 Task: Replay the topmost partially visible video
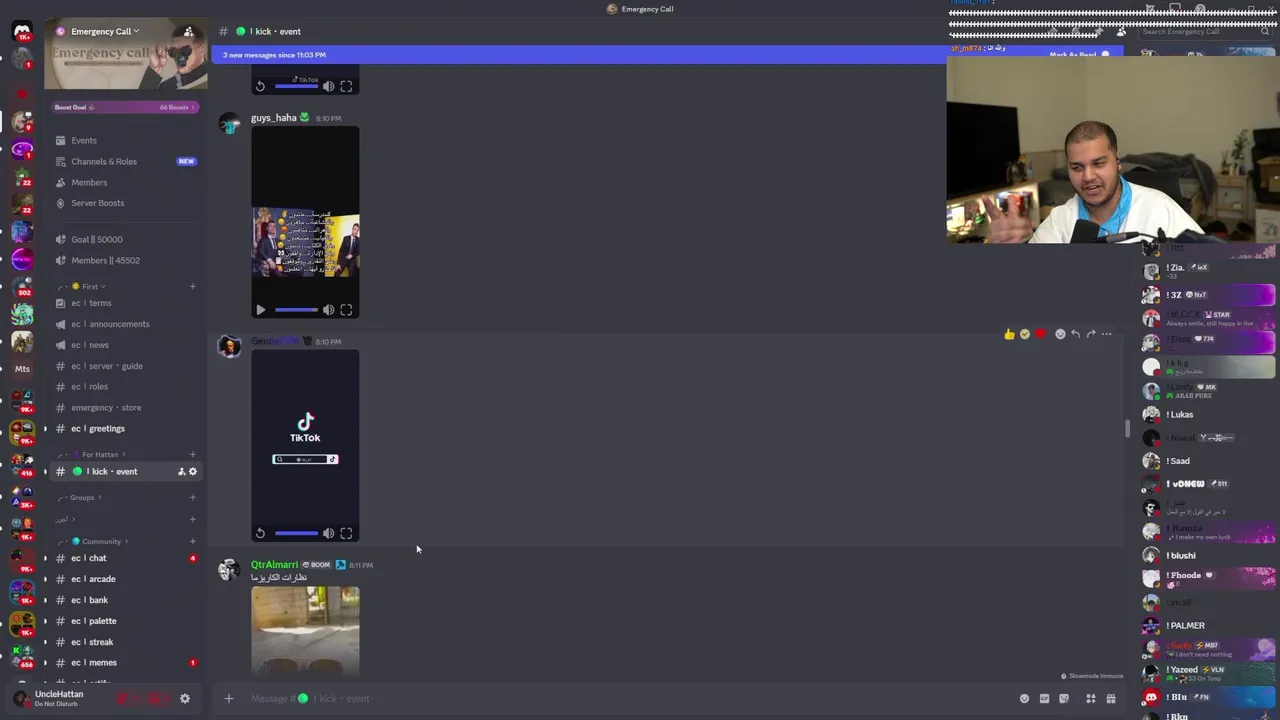click(x=260, y=86)
